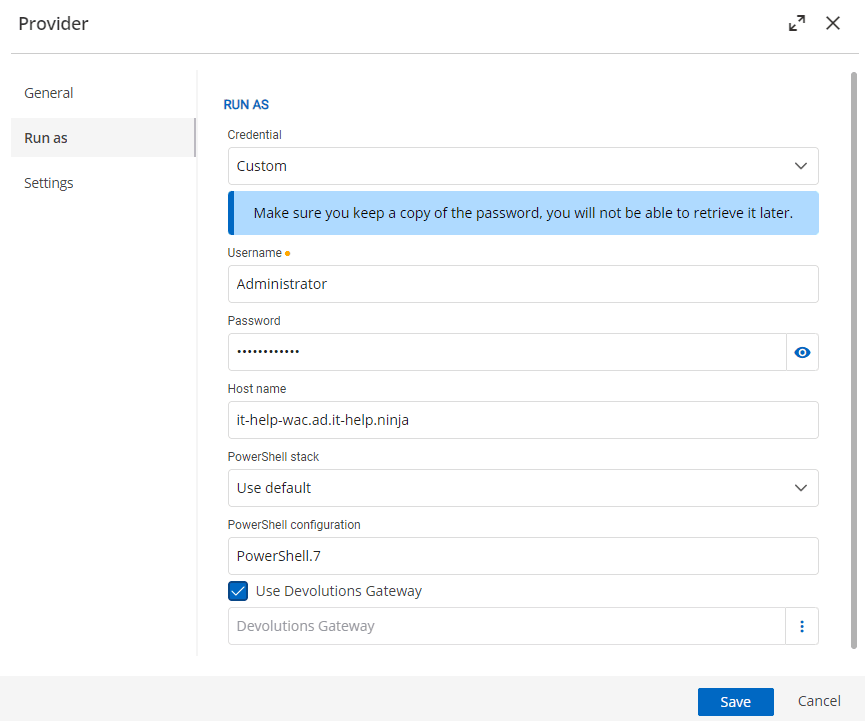The height and width of the screenshot is (721, 865).
Task: Cancel the provider changes
Action: point(818,701)
